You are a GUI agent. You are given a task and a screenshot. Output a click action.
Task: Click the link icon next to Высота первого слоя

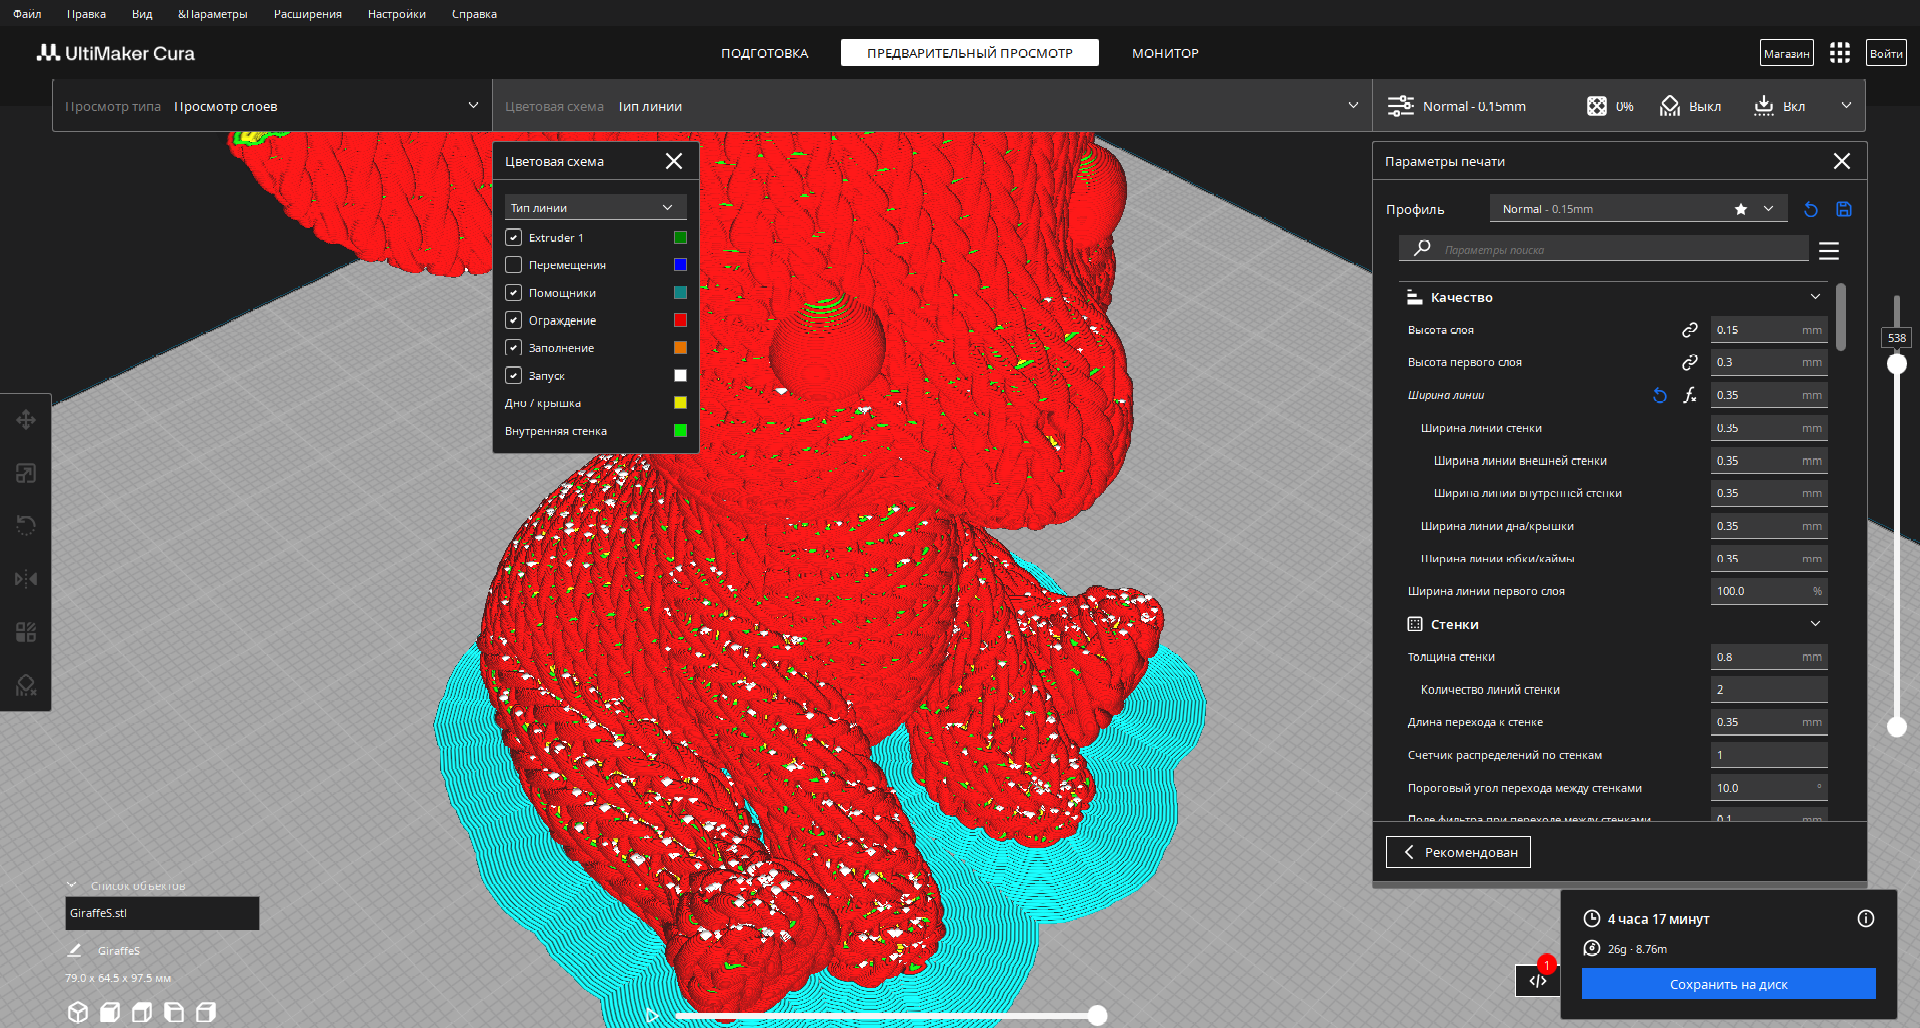1690,362
